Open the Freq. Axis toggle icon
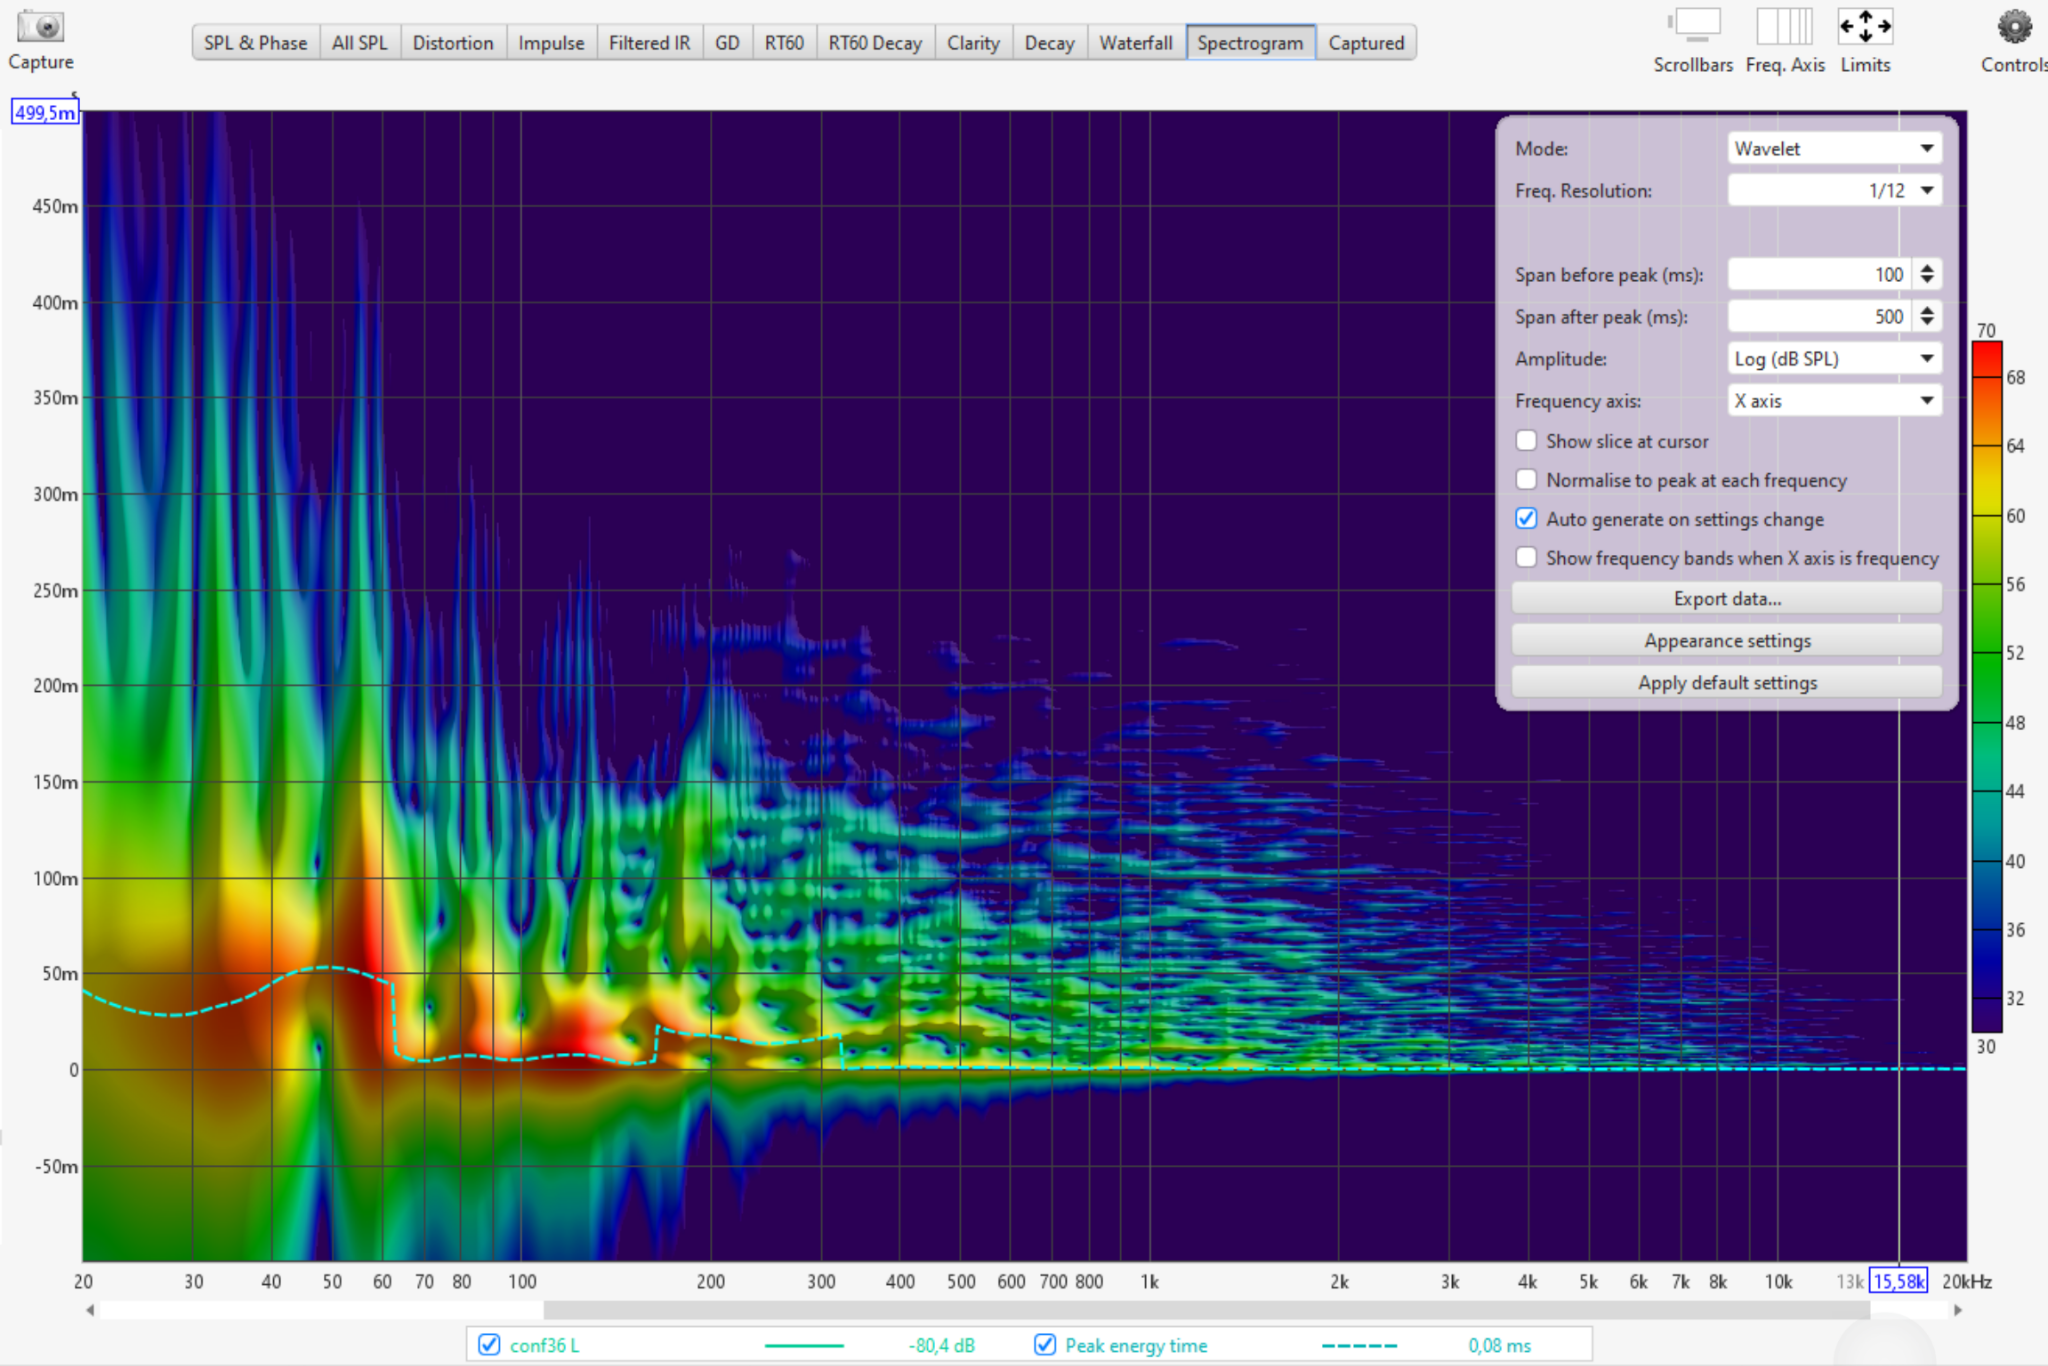This screenshot has height=1366, width=2048. (1785, 26)
